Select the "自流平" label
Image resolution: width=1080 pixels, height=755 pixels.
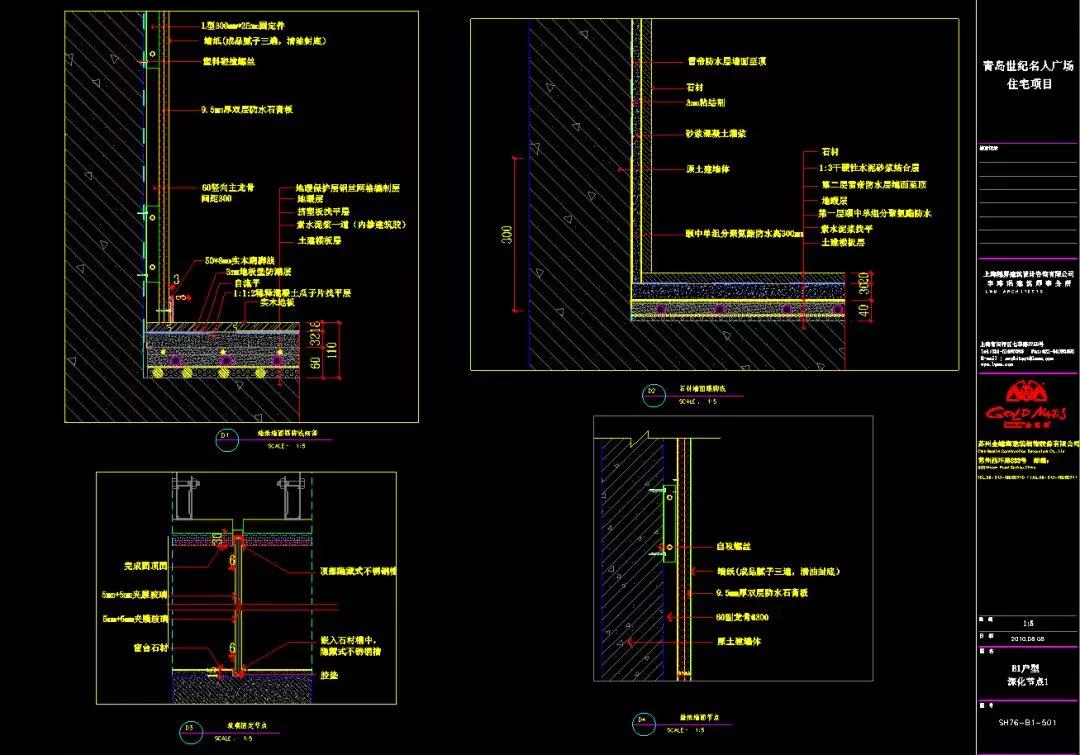coord(247,282)
